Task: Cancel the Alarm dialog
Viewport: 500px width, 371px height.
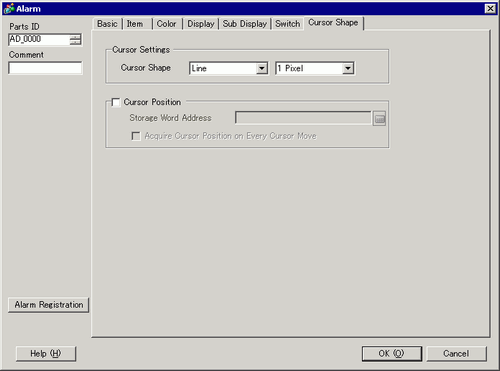Action: click(x=456, y=353)
